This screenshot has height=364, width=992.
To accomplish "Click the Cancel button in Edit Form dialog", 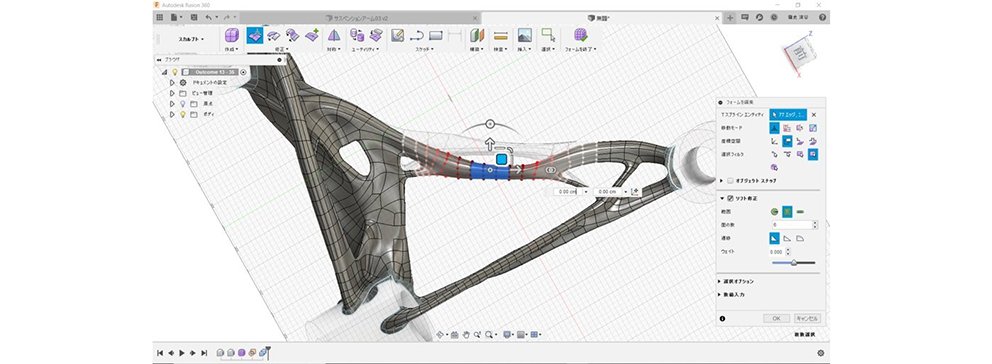I will point(807,318).
